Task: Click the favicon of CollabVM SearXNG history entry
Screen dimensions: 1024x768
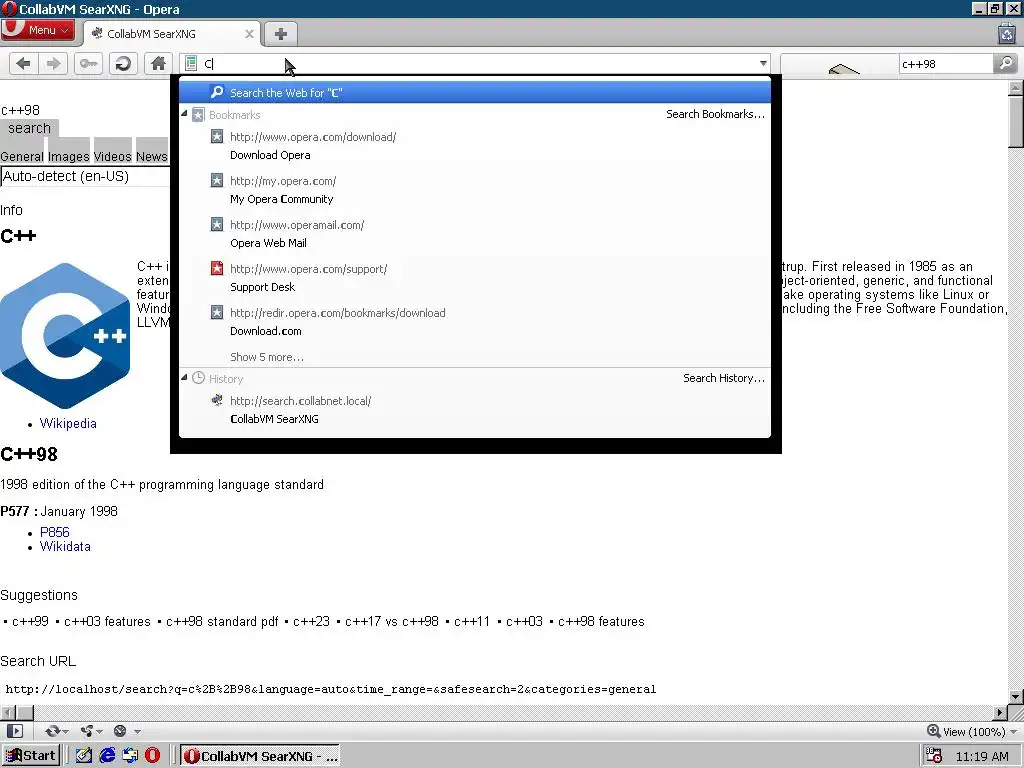Action: (x=217, y=400)
